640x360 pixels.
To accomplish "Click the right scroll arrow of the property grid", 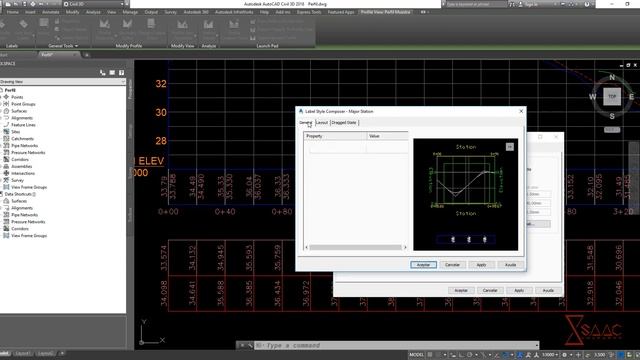I will (x=405, y=247).
